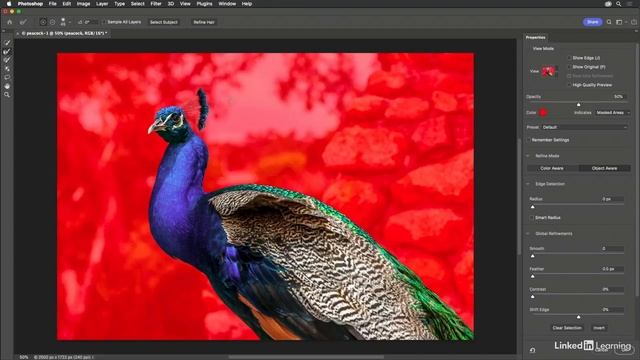Image resolution: width=640 pixels, height=360 pixels.
Task: Click the reset workspace icon at panel bottom
Action: 532,350
